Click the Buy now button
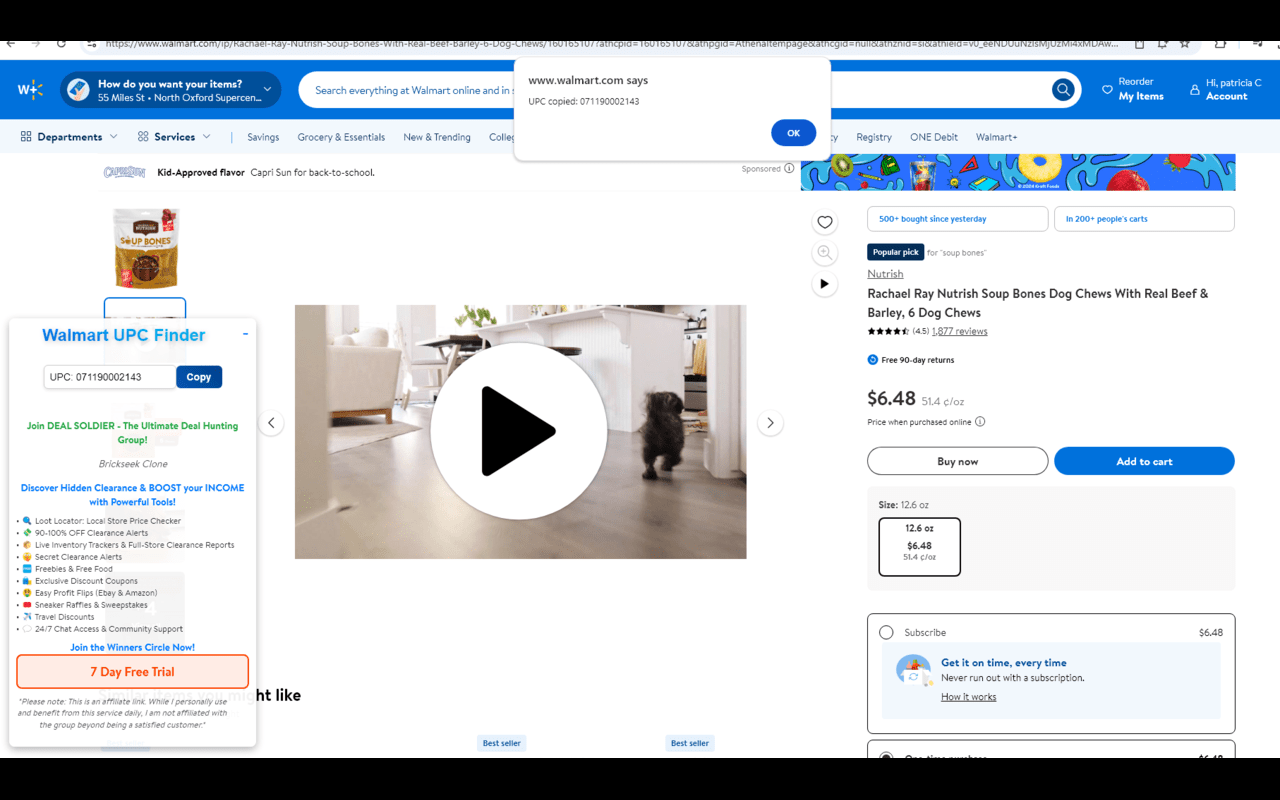Viewport: 1280px width, 800px height. point(957,461)
